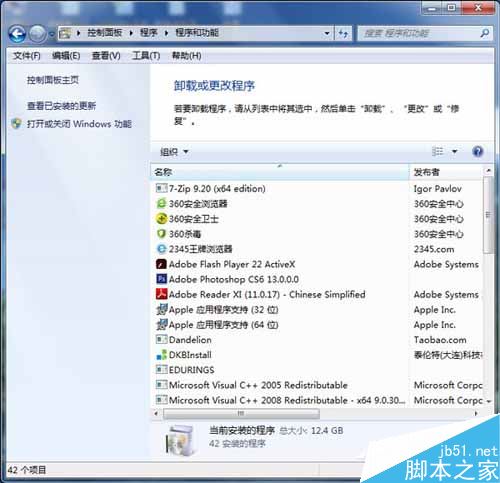The width and height of the screenshot is (500, 483).
Task: Click the installed programs details pane icon
Action: pos(180,440)
